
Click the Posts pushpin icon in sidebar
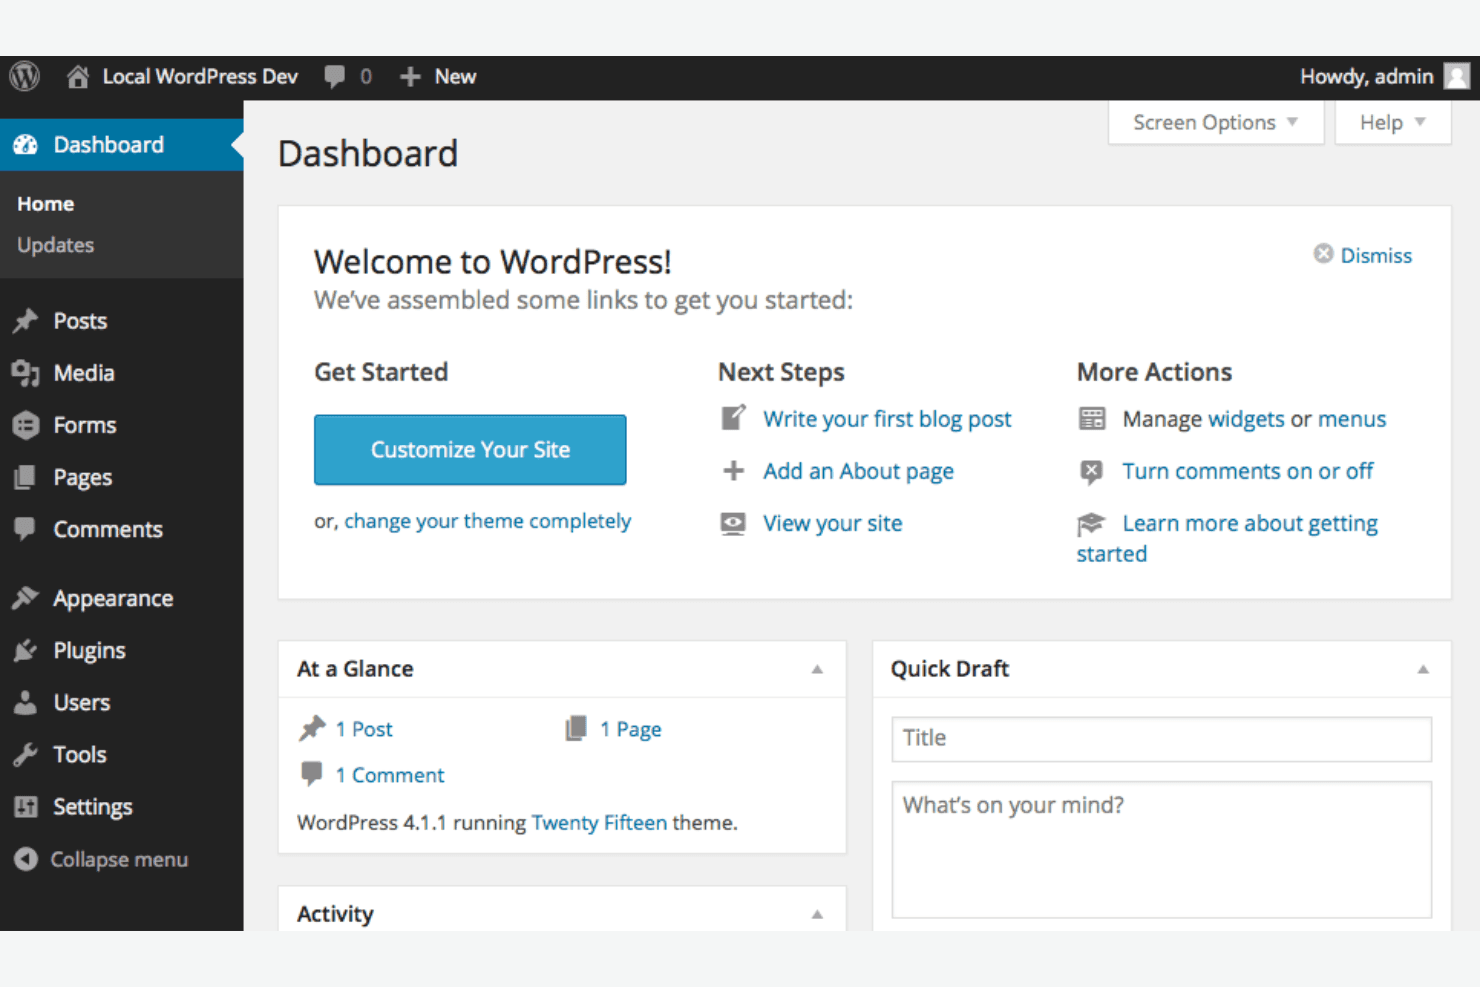point(26,321)
